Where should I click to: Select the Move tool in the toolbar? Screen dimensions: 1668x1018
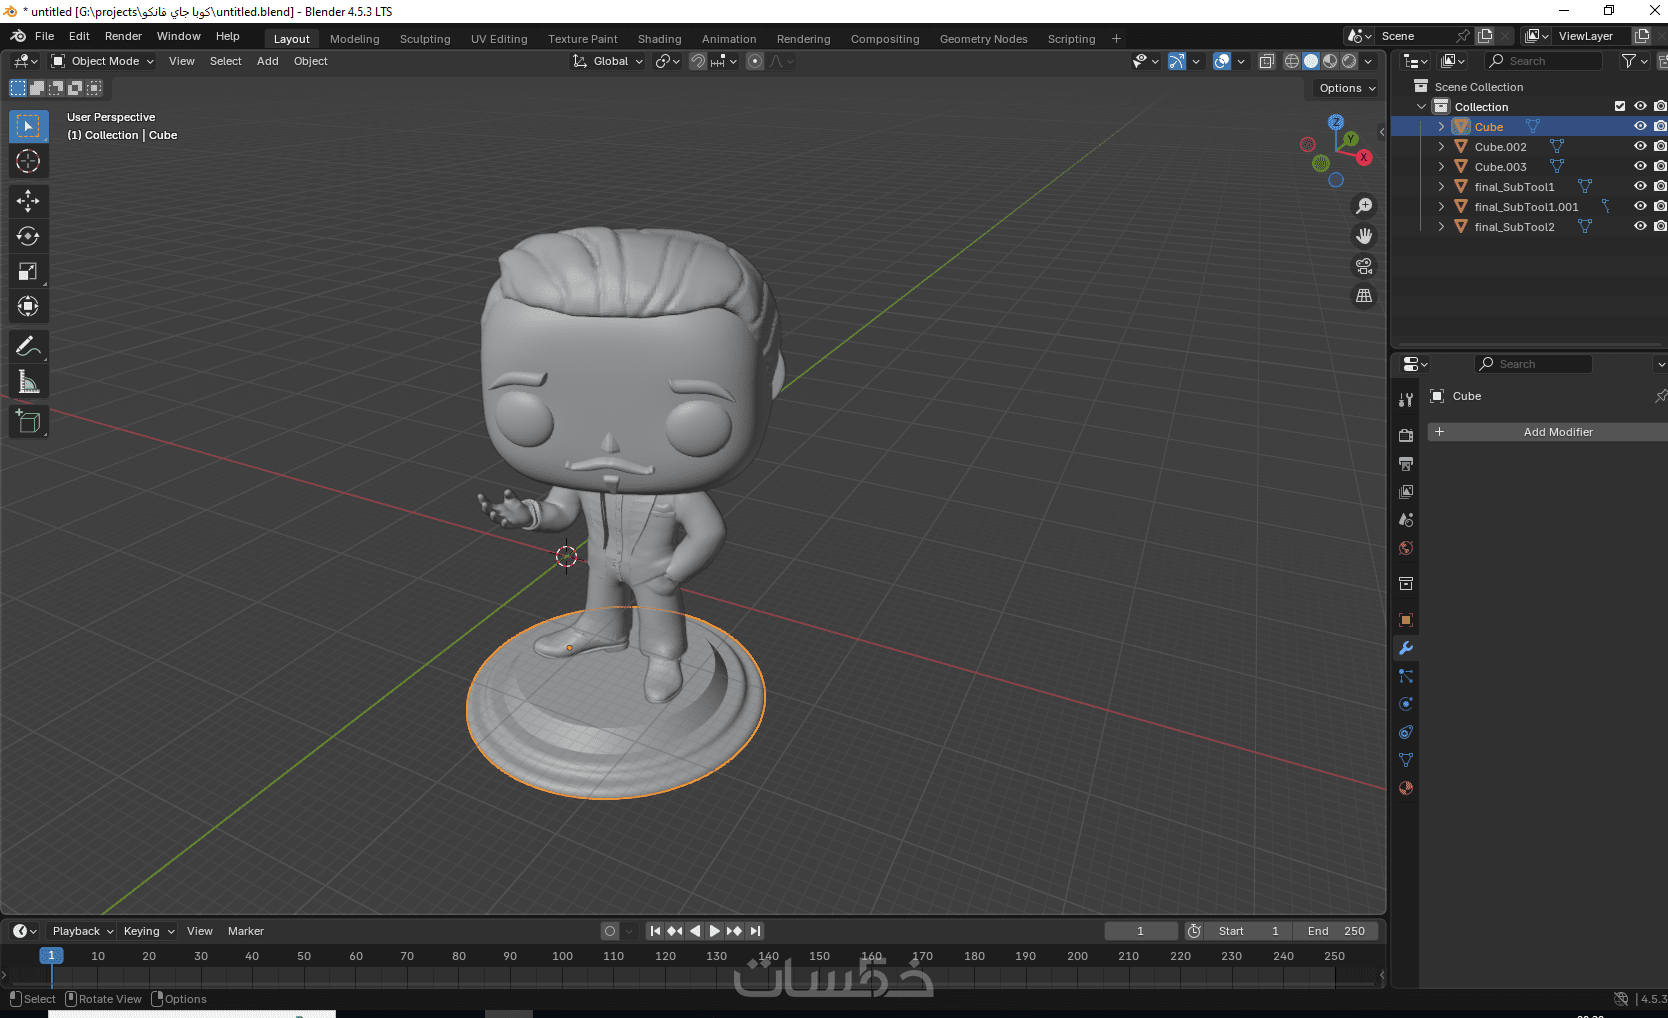pos(28,201)
